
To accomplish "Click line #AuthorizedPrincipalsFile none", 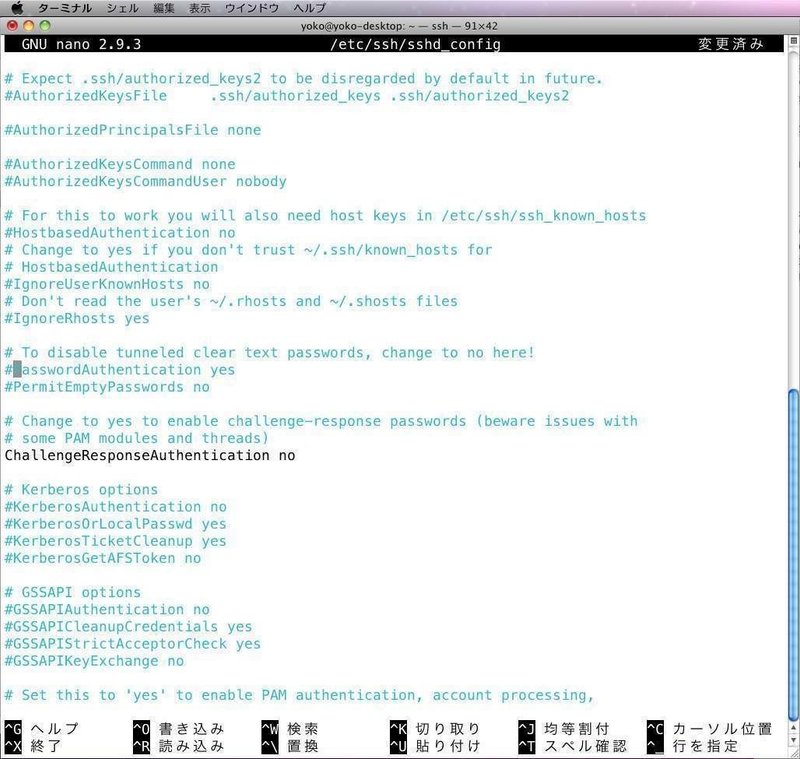I will pyautogui.click(x=133, y=130).
